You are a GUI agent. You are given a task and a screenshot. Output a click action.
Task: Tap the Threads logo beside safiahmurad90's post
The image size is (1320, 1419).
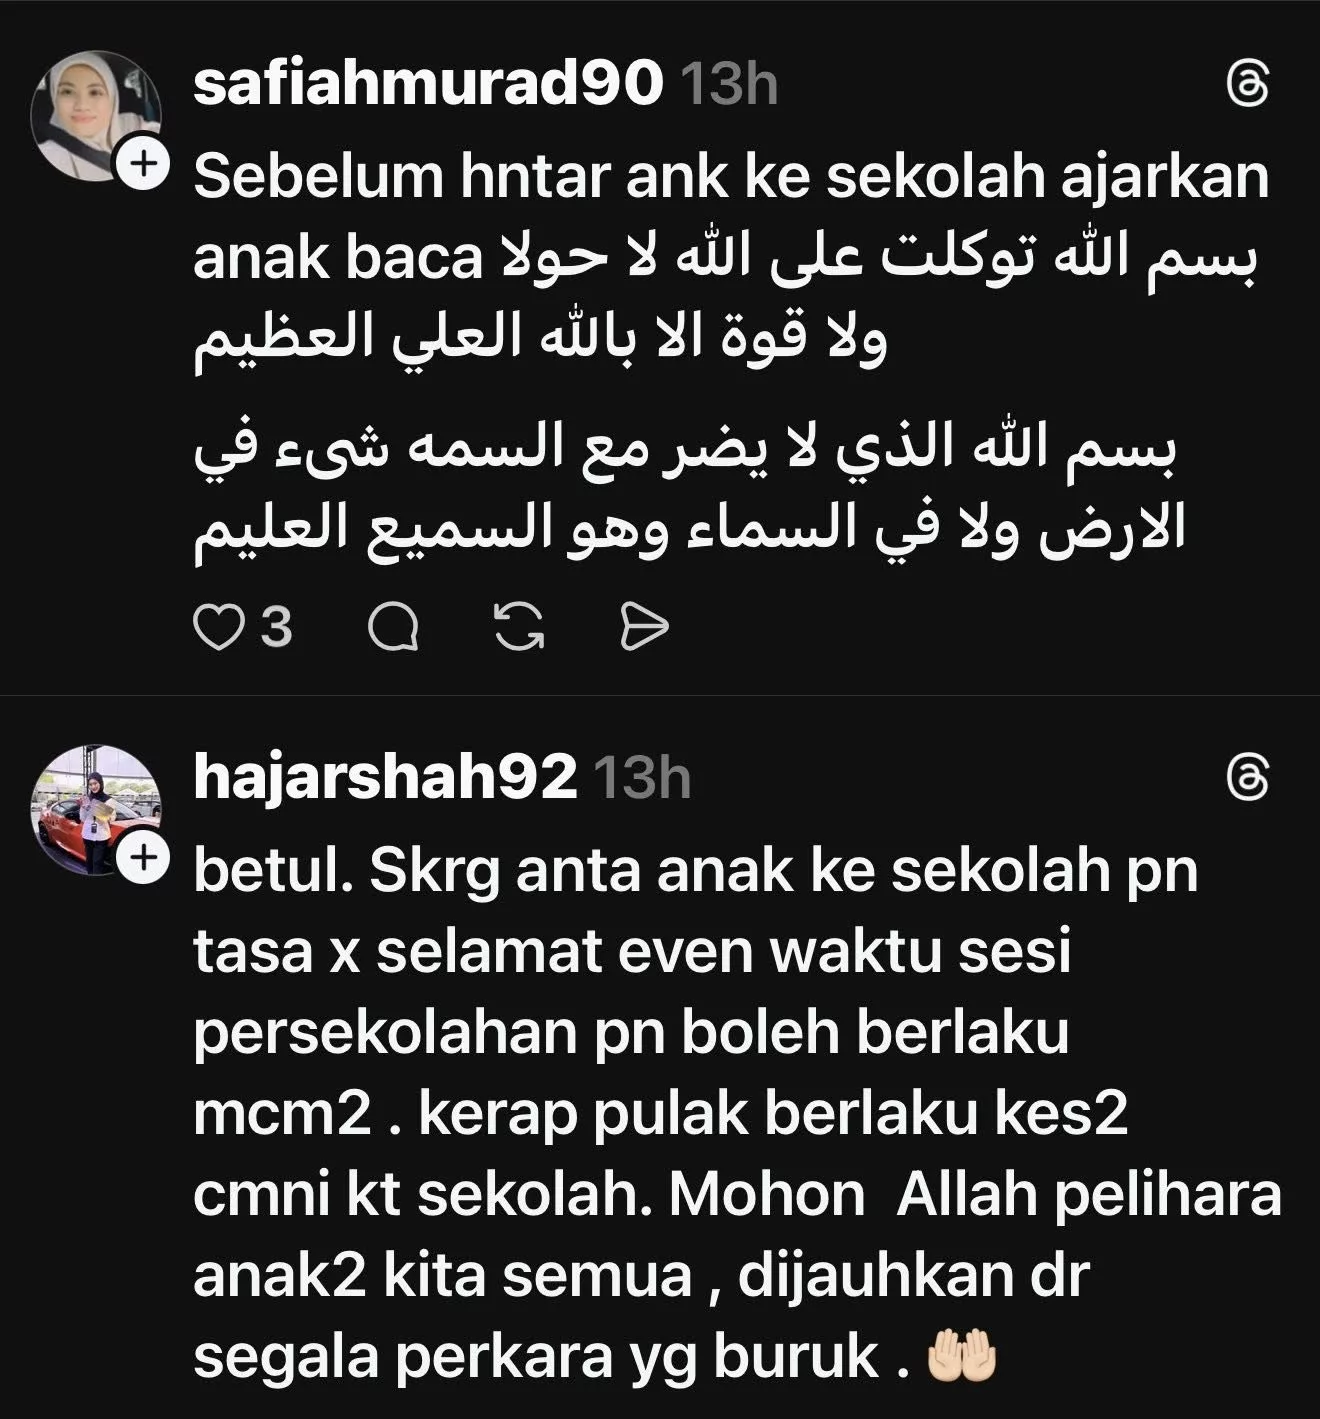point(1248,86)
